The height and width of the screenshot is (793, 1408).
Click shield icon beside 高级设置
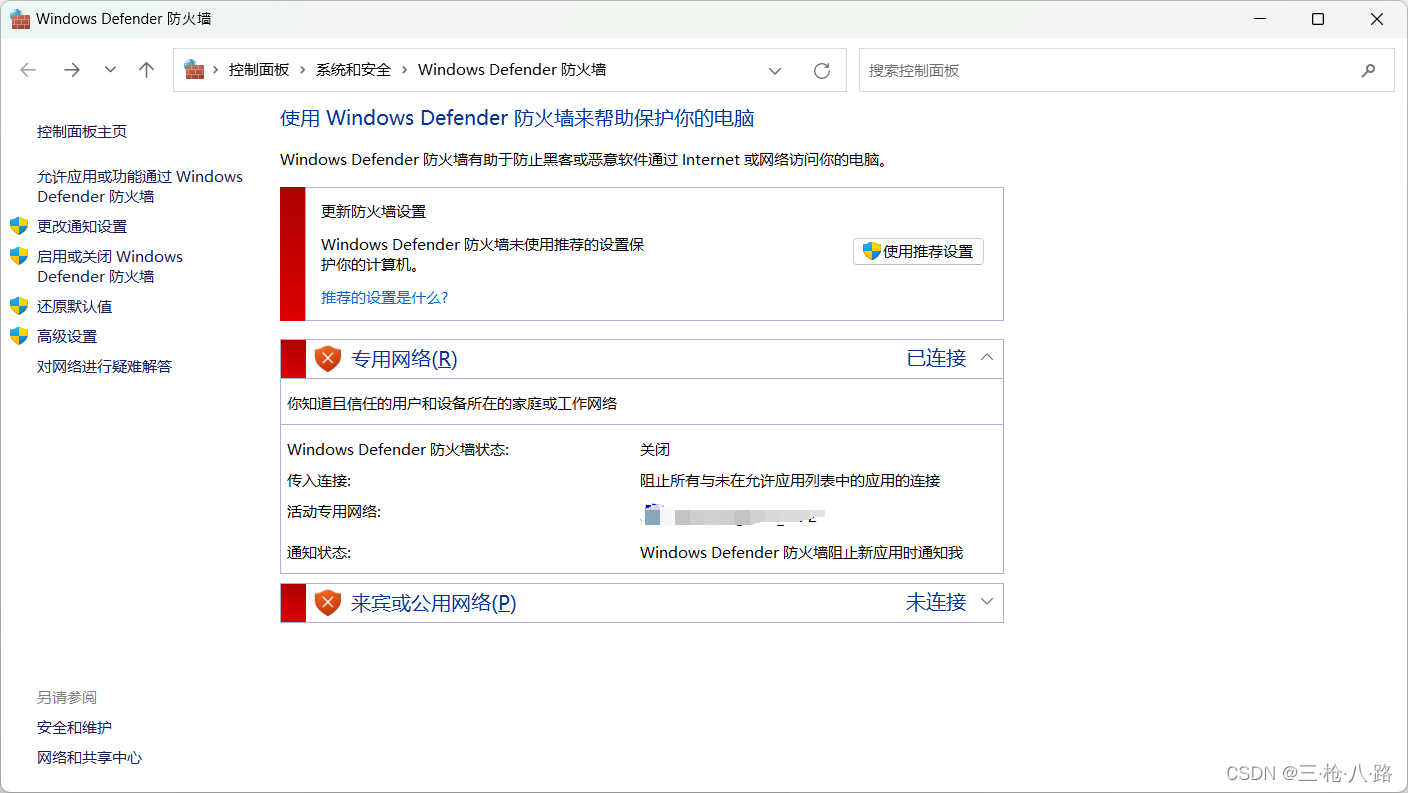click(x=19, y=336)
